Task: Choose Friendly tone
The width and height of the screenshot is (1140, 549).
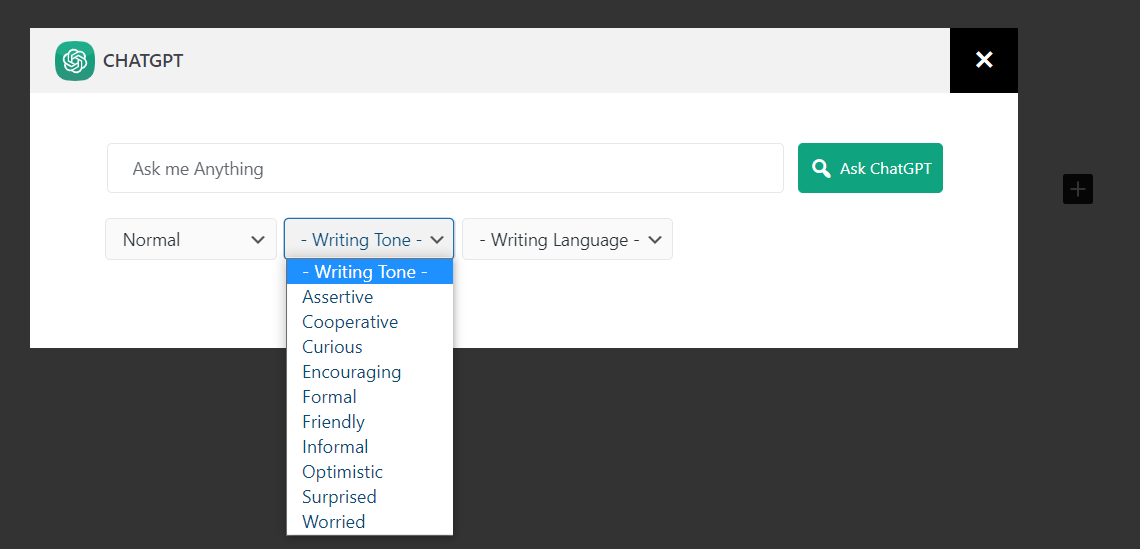Action: click(369, 422)
